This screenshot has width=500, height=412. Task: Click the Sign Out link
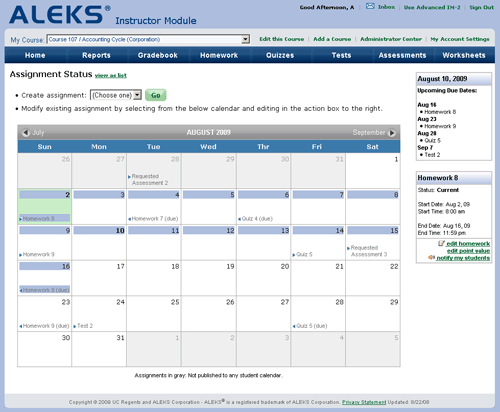[481, 7]
